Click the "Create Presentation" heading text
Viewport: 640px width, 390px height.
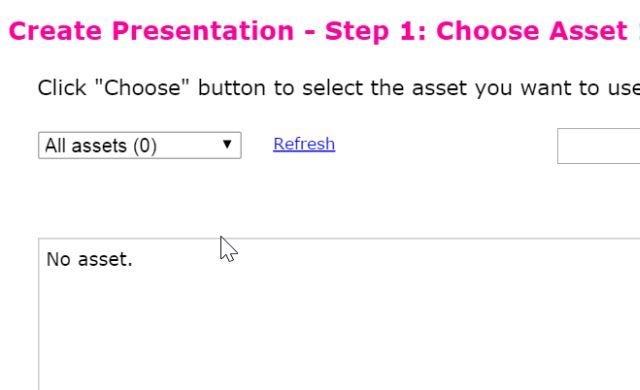(x=151, y=31)
